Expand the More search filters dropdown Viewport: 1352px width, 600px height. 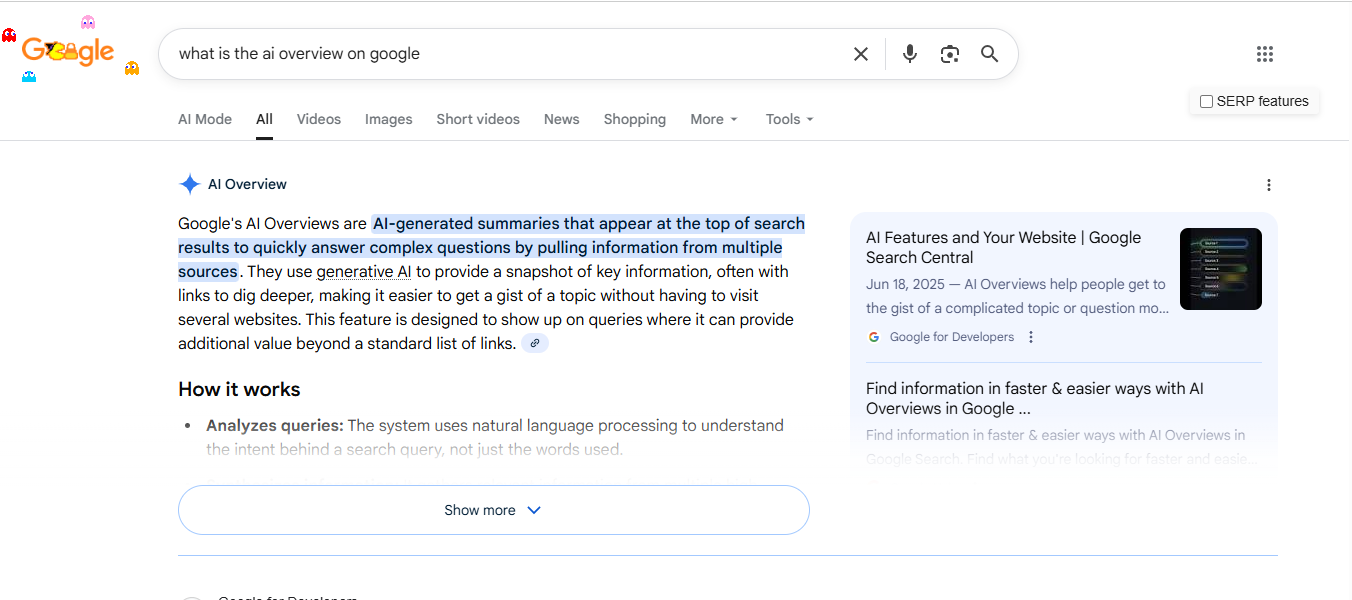(713, 119)
